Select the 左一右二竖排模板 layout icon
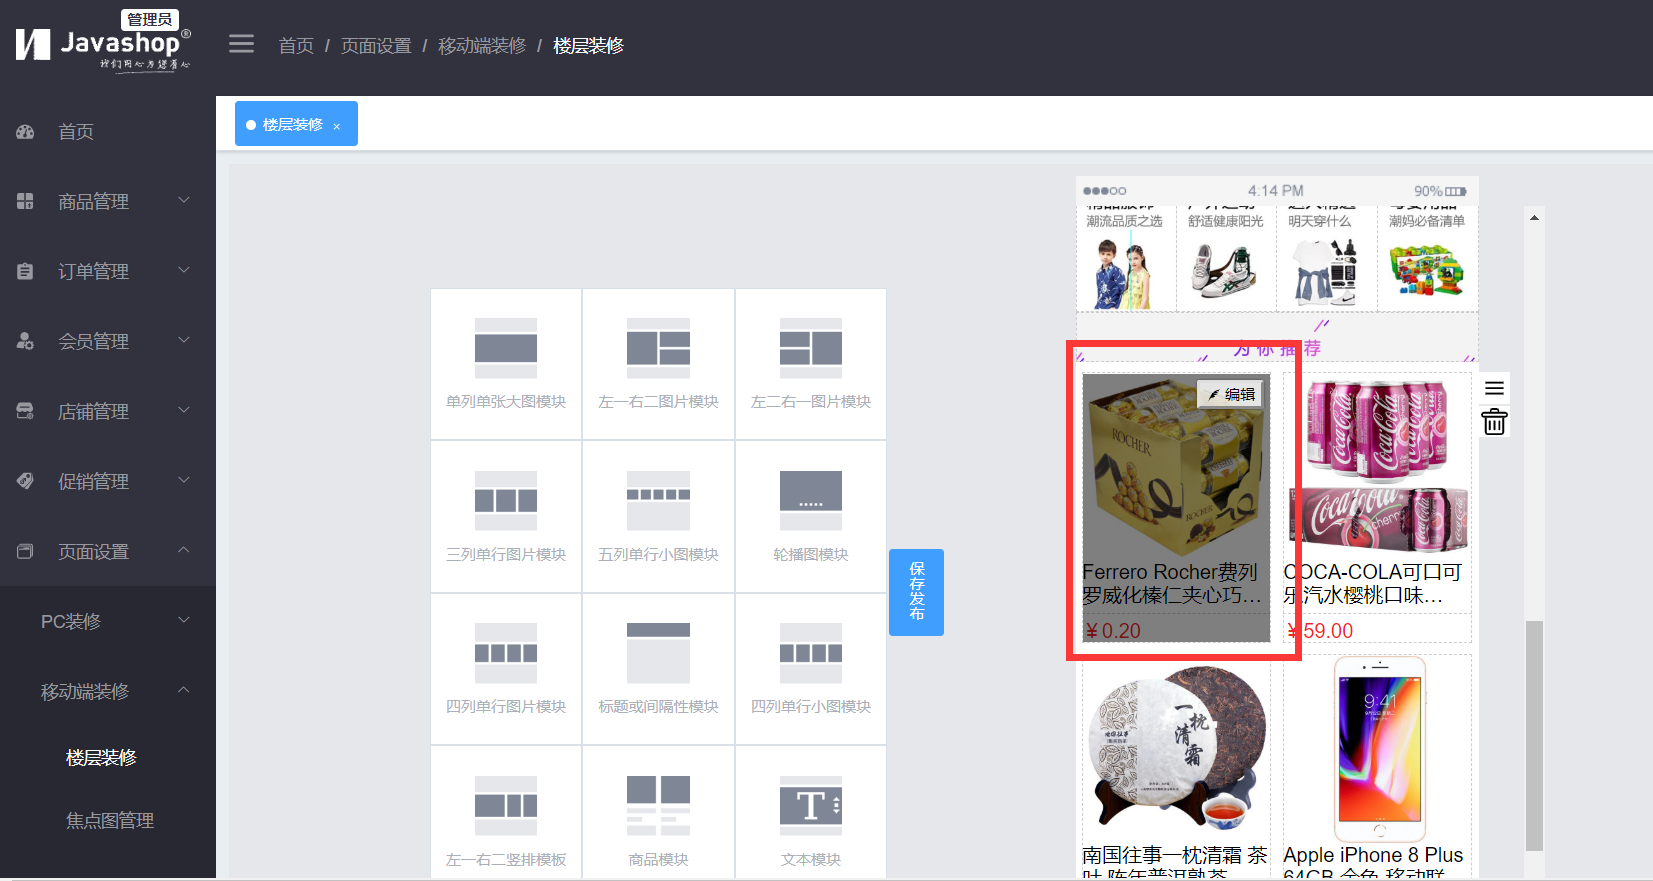 [x=506, y=805]
